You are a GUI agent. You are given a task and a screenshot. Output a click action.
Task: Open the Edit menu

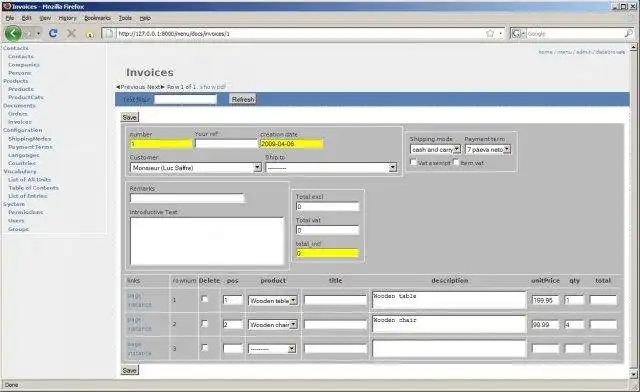[27, 18]
